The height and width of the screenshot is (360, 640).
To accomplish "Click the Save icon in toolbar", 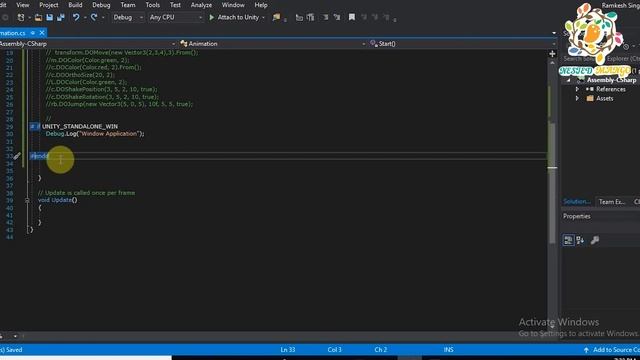I will click(49, 17).
